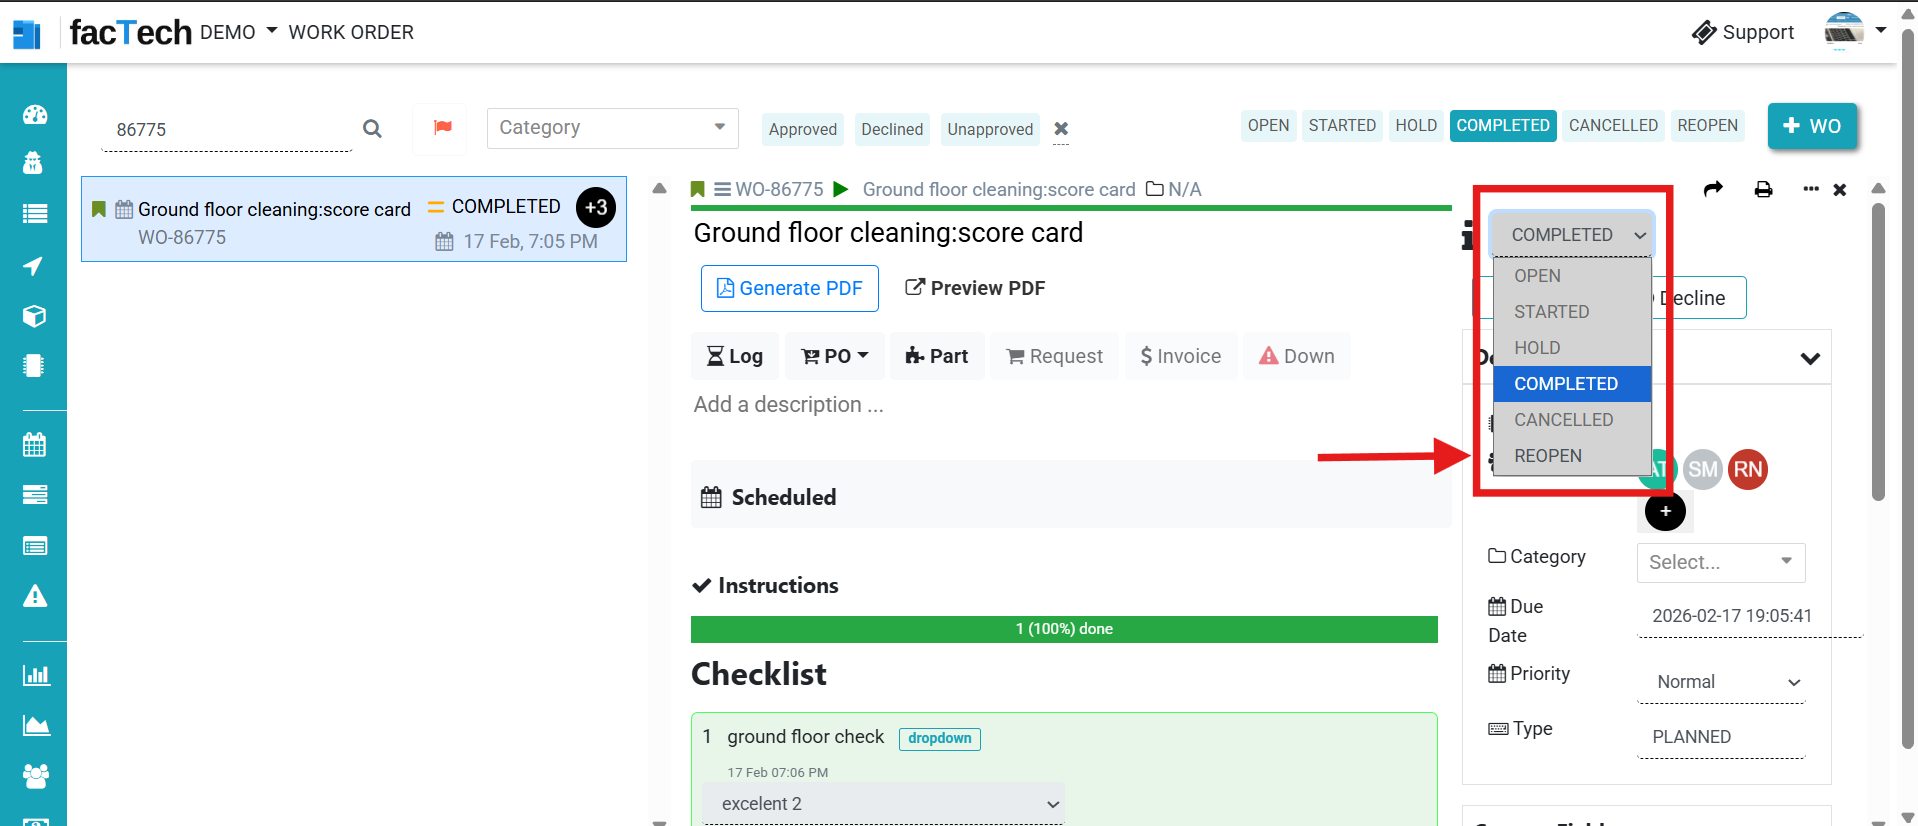Open the Category filter dropdown

612,128
